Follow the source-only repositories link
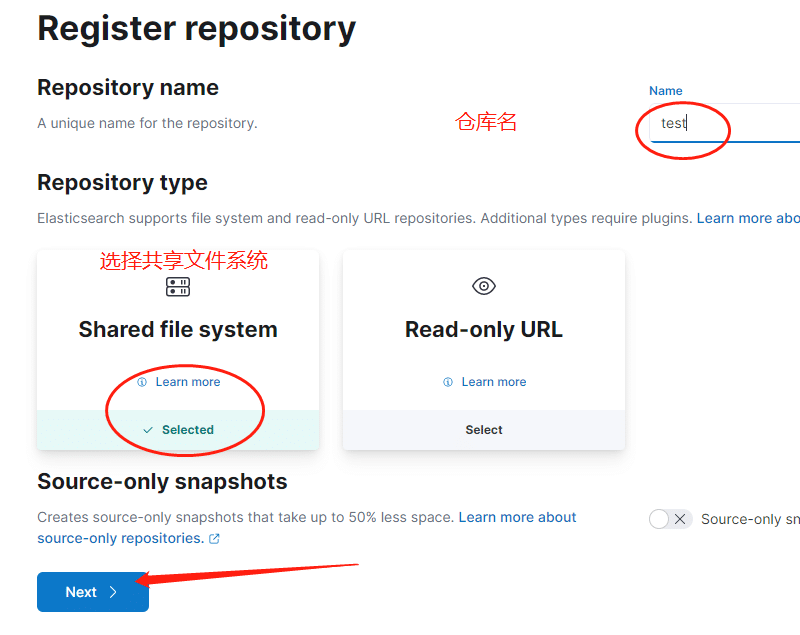The height and width of the screenshot is (635, 800). [118, 537]
